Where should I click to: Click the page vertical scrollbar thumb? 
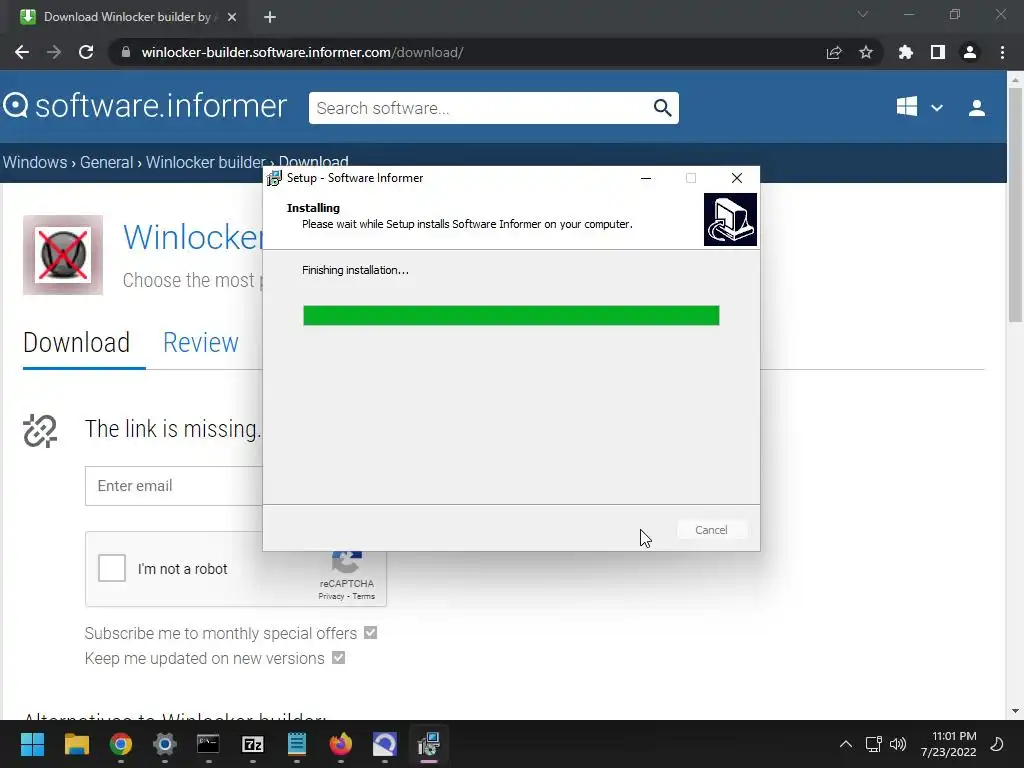[x=1015, y=204]
